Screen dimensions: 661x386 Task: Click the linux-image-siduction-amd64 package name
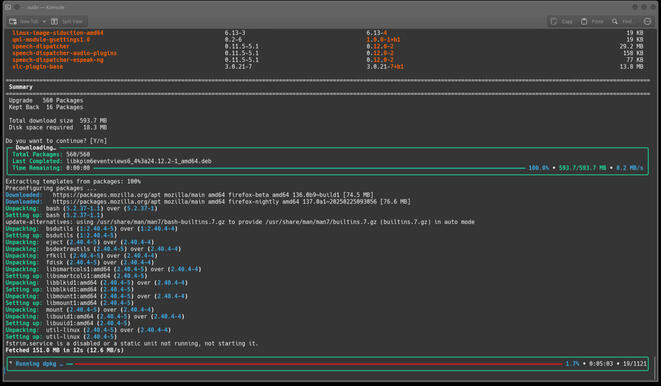pos(58,33)
